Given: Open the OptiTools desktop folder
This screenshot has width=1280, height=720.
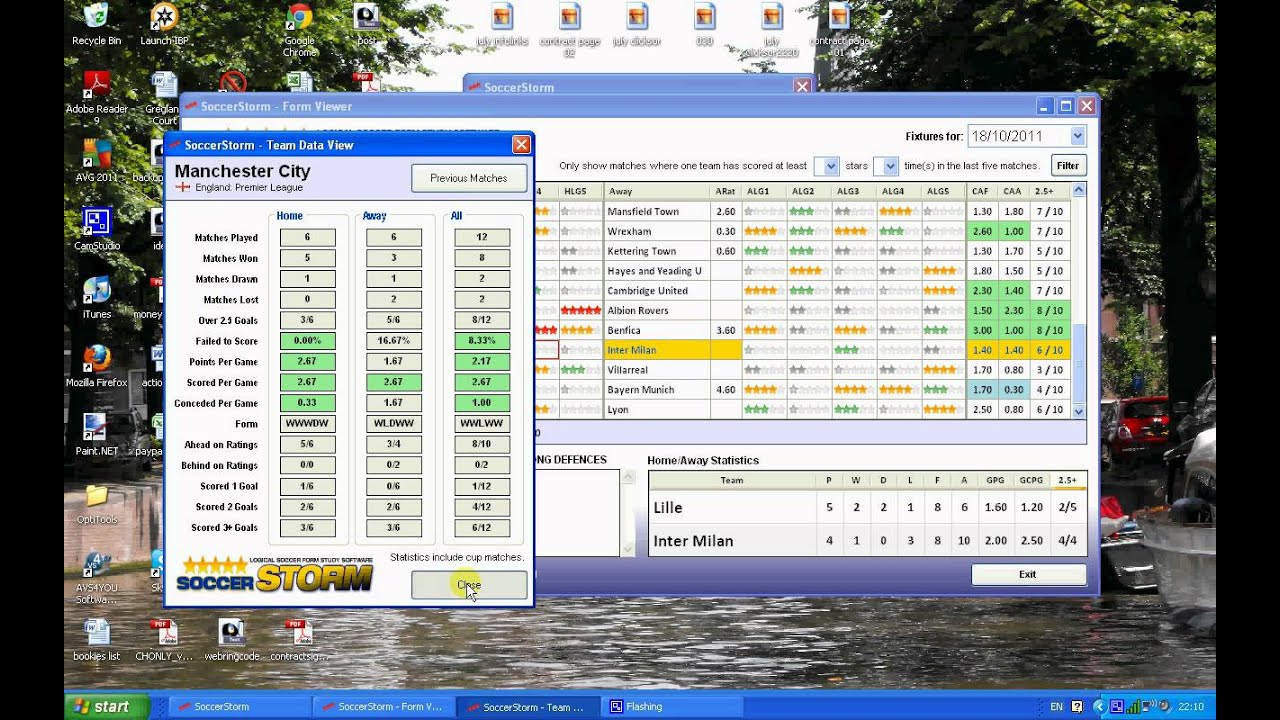Looking at the screenshot, I should 96,504.
